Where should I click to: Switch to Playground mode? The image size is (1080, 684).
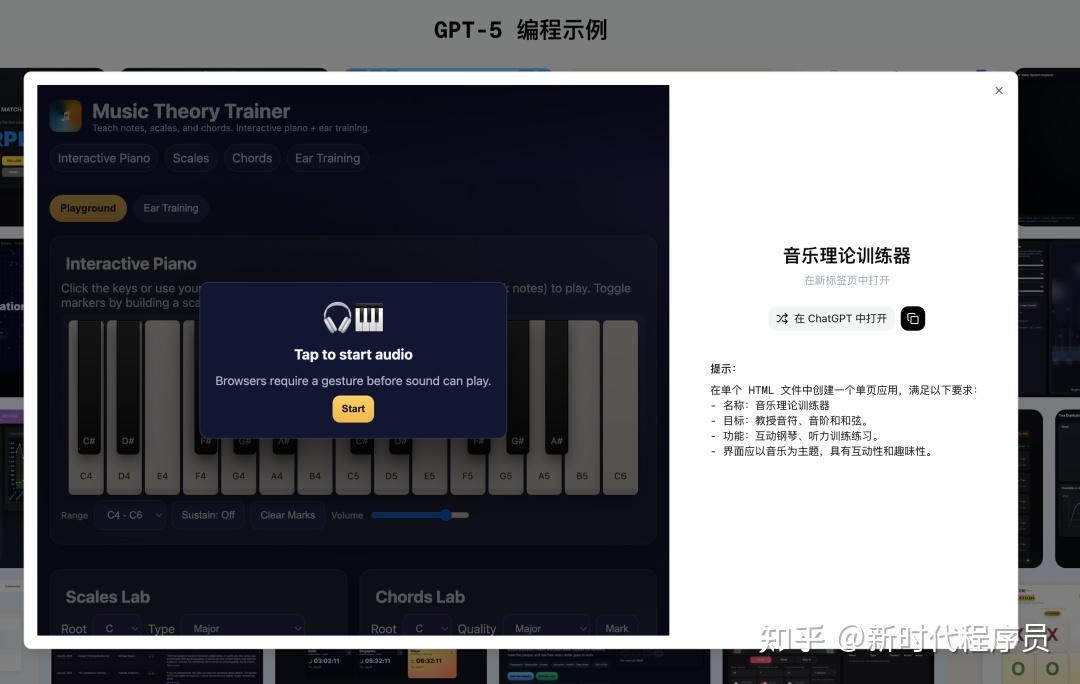tap(88, 208)
